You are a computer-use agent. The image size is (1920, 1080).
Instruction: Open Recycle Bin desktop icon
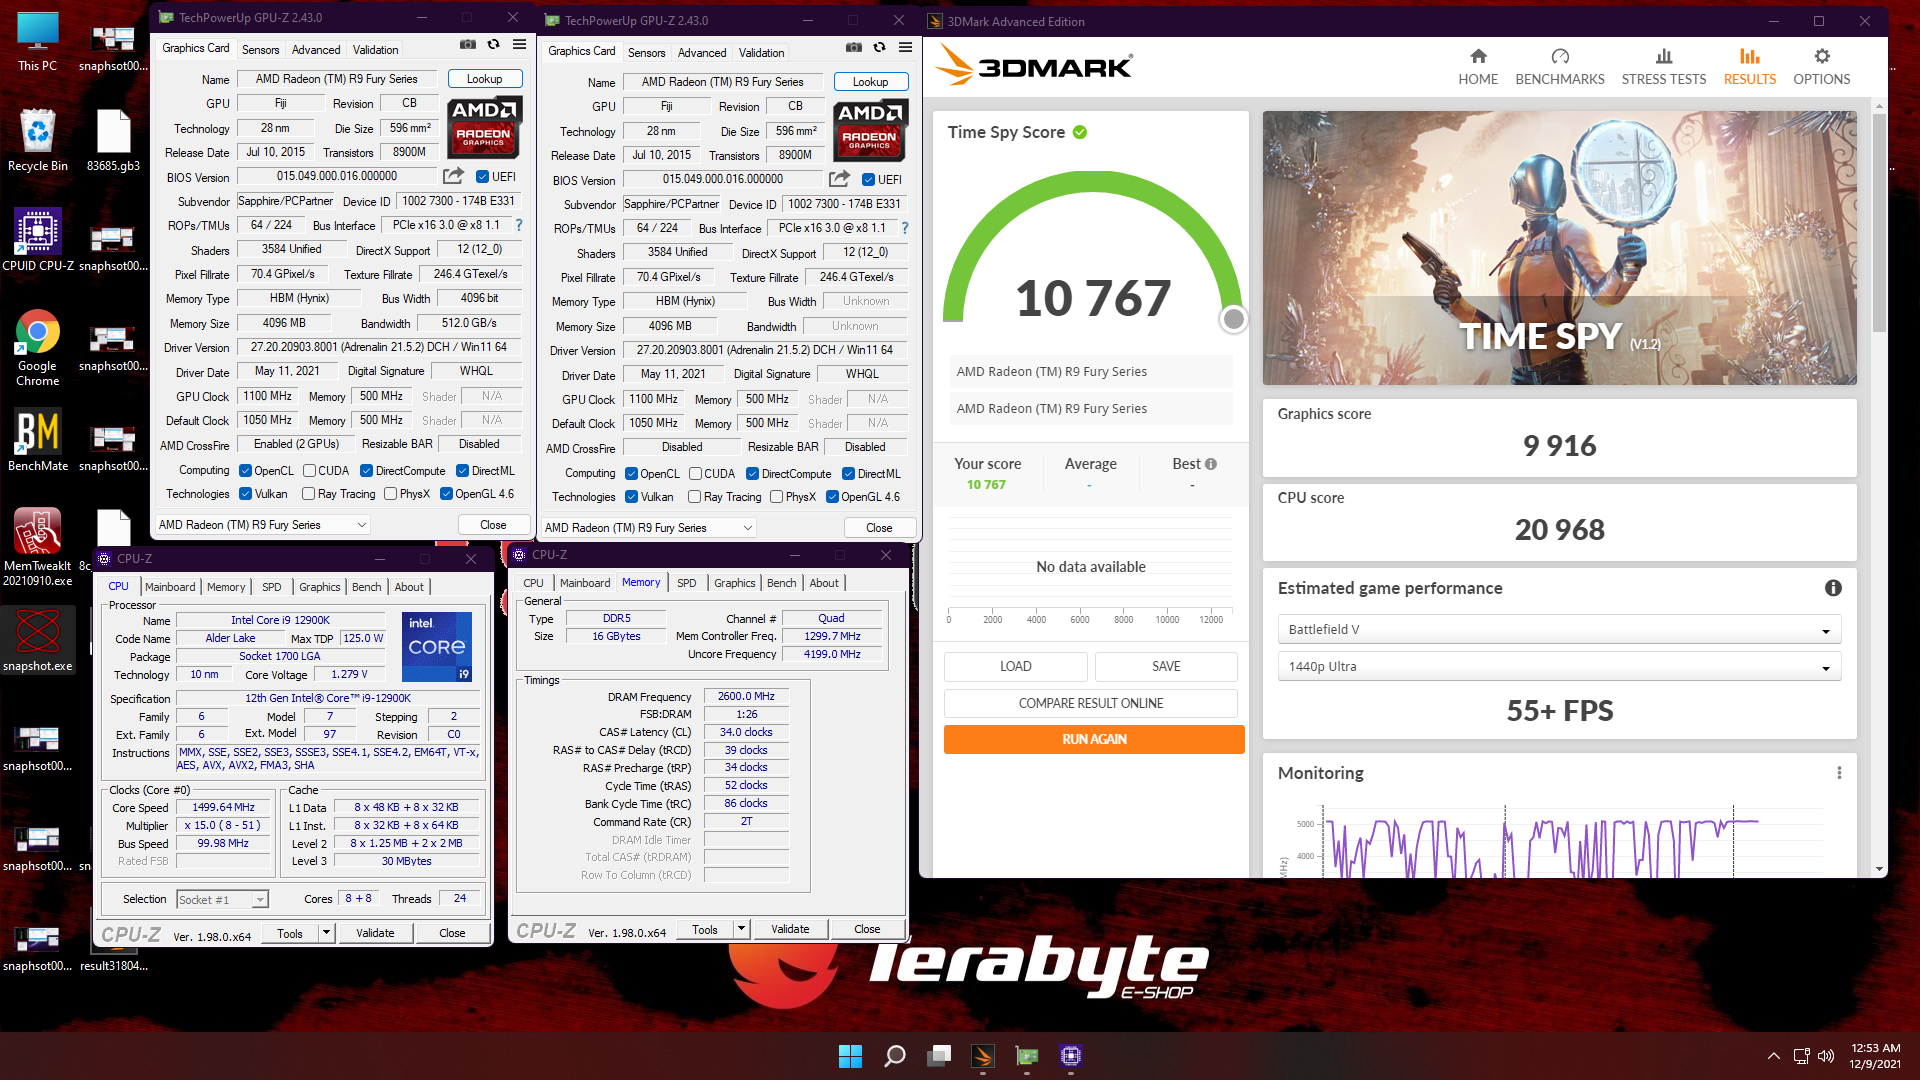[37, 141]
